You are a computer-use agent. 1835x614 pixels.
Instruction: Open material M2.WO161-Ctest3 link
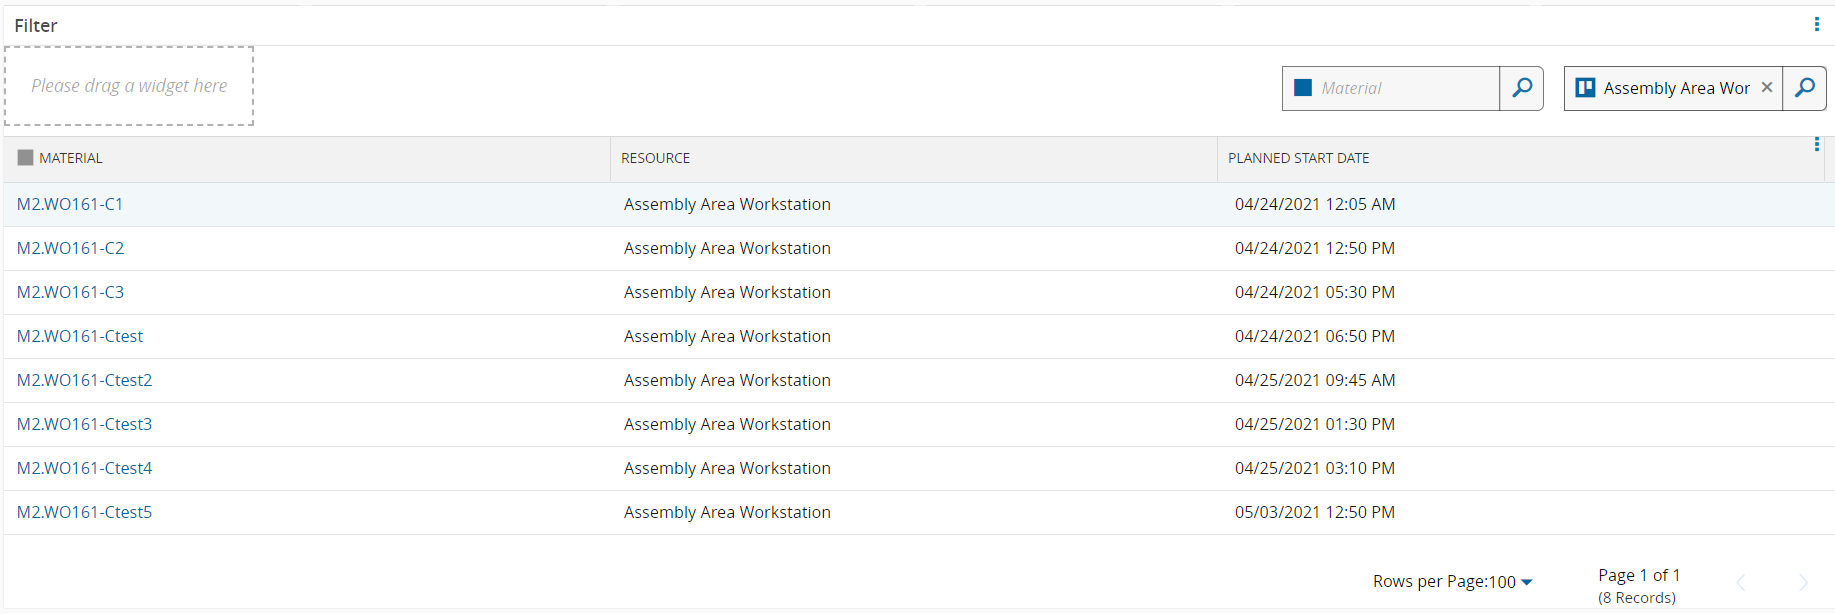click(84, 424)
